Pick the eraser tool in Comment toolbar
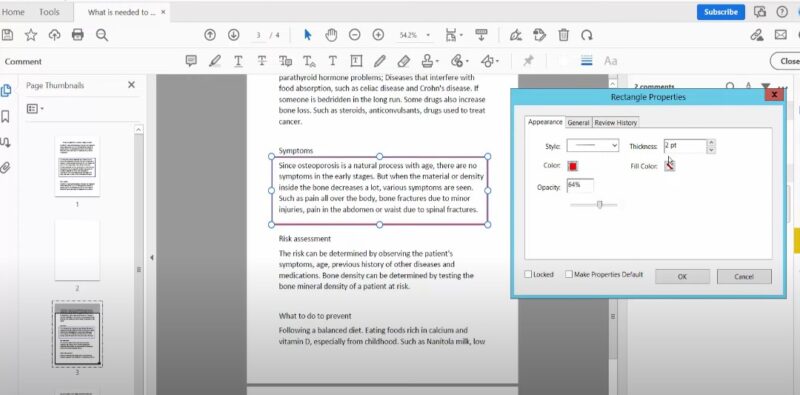 (x=403, y=61)
